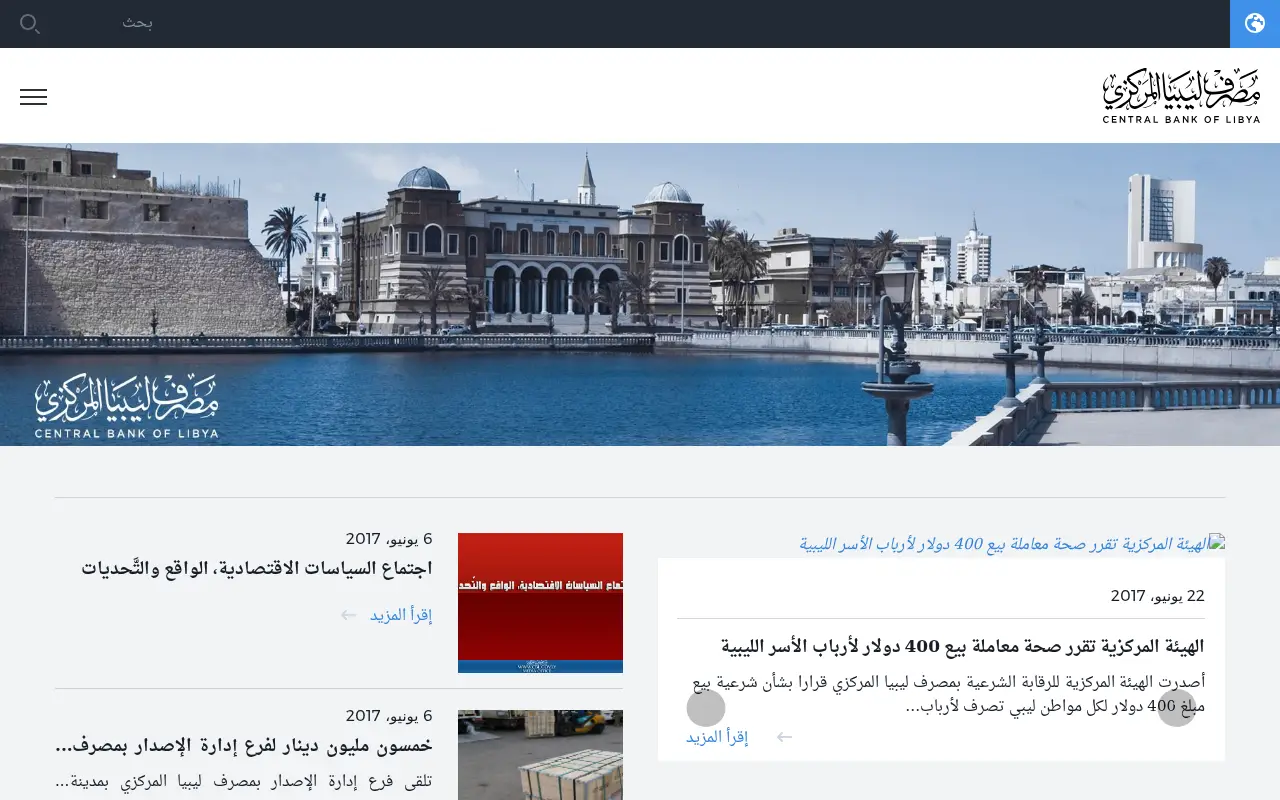Image resolution: width=1280 pixels, height=800 pixels.
Task: Open the red economic policies meeting thumbnail
Action: click(540, 603)
